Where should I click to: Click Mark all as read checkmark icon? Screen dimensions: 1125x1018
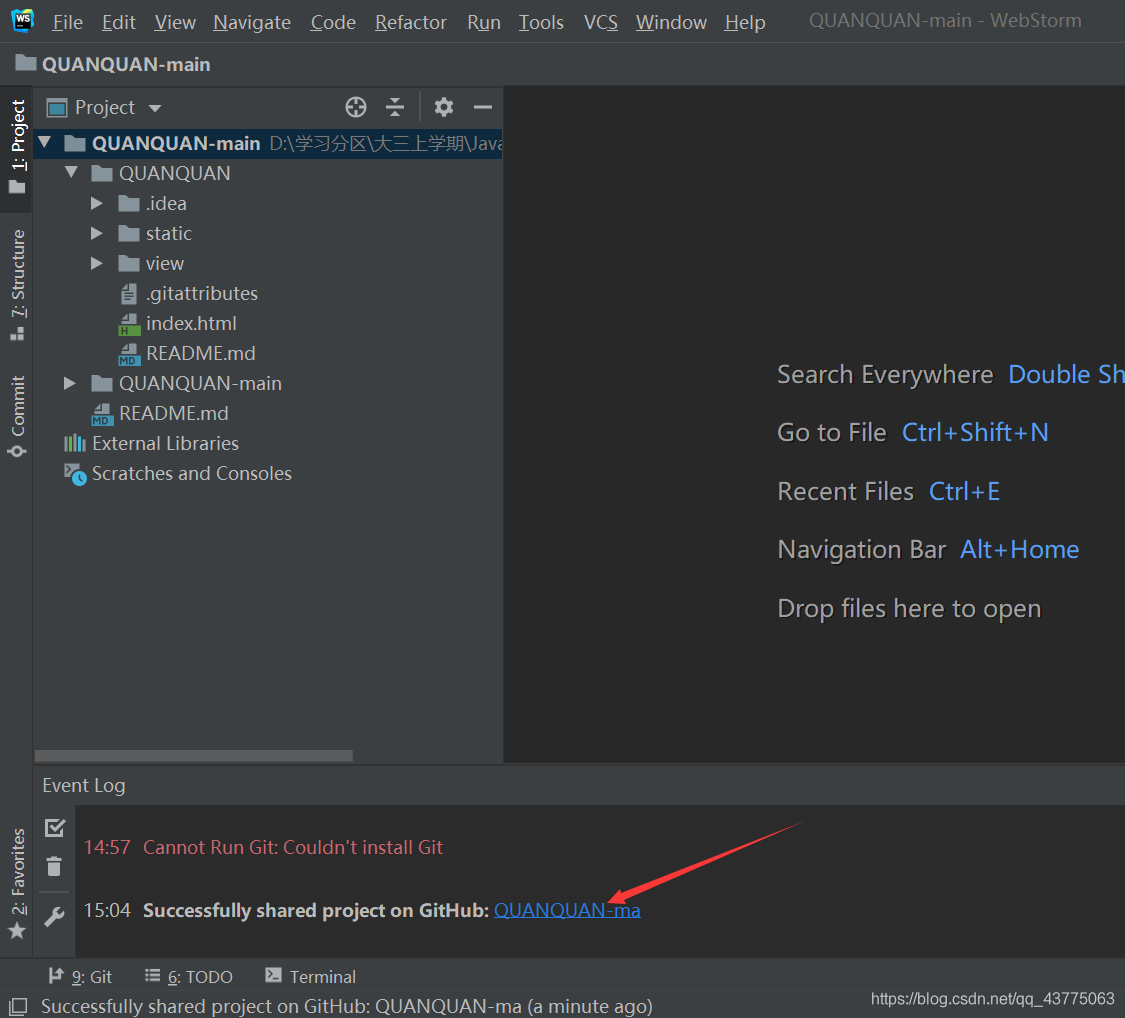click(x=55, y=828)
